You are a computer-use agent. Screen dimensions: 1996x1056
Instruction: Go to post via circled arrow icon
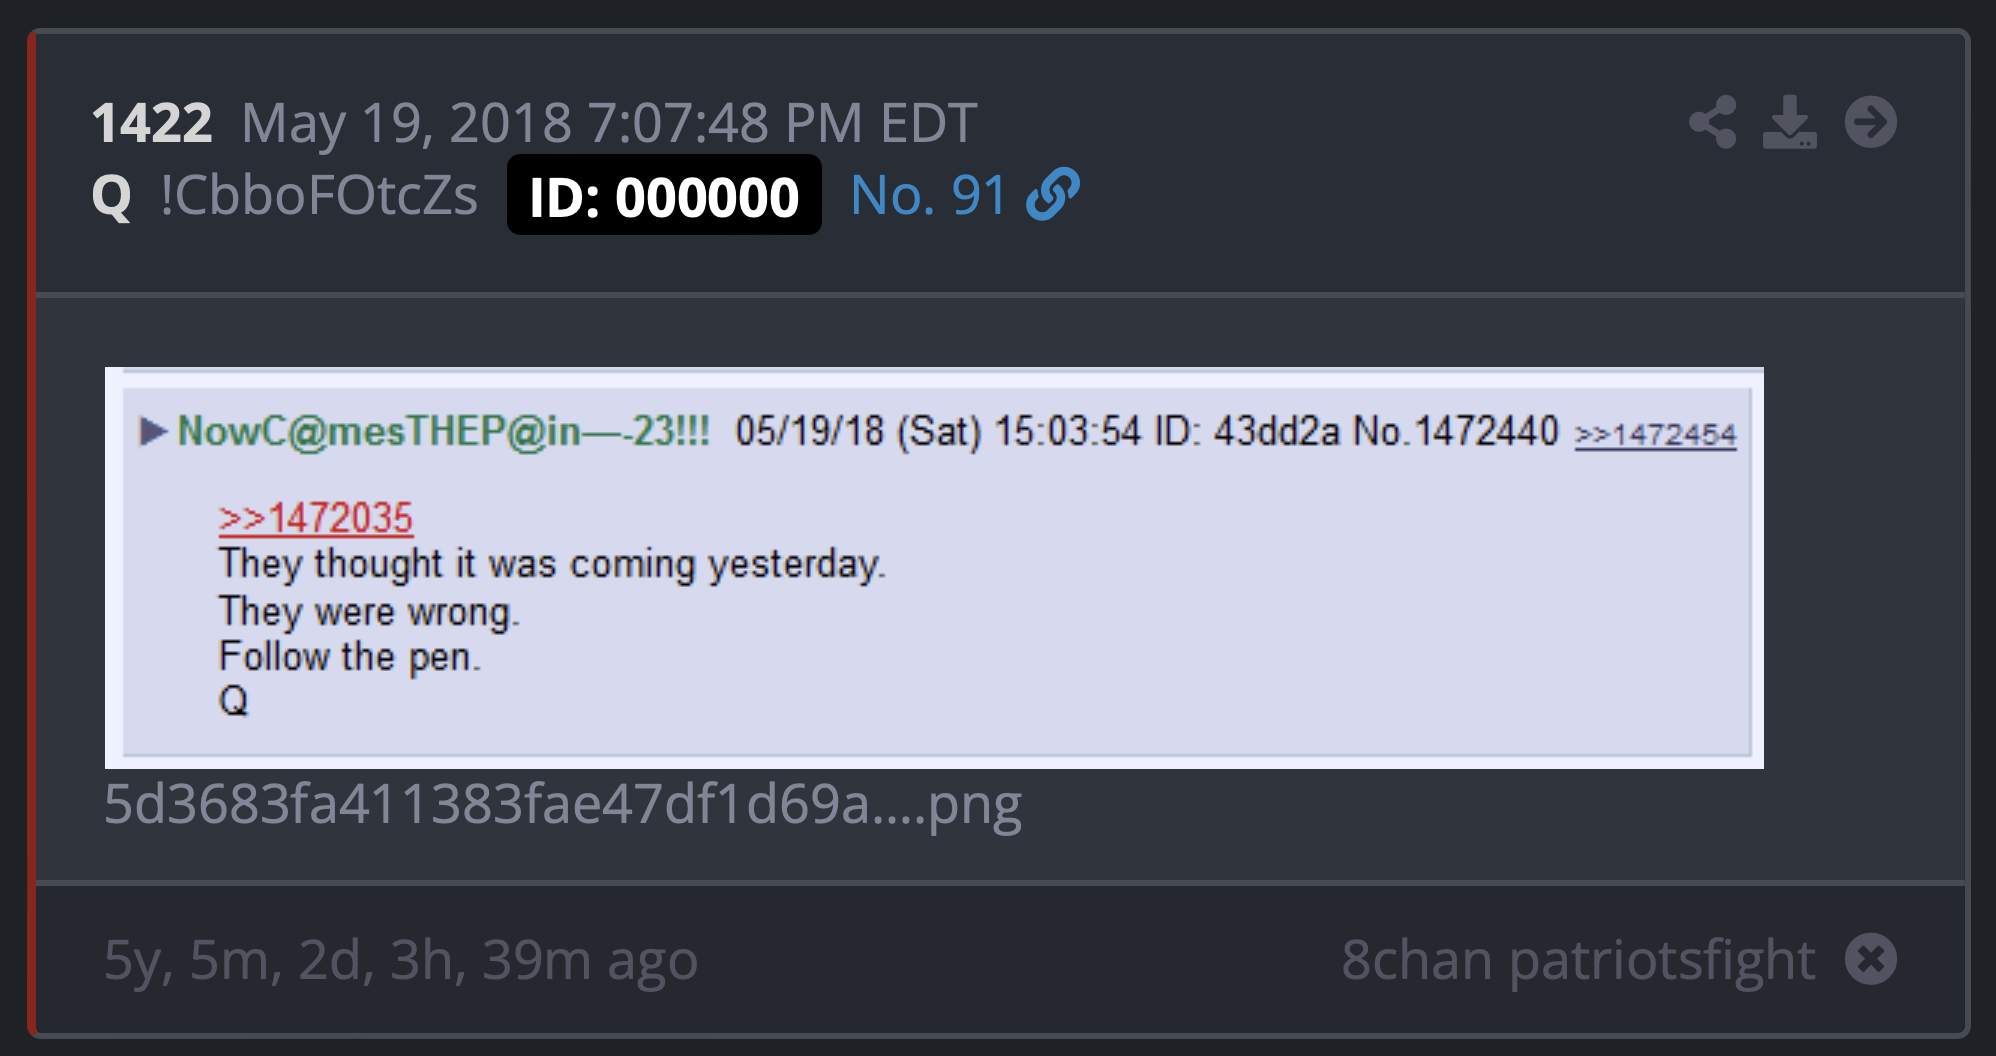1871,122
